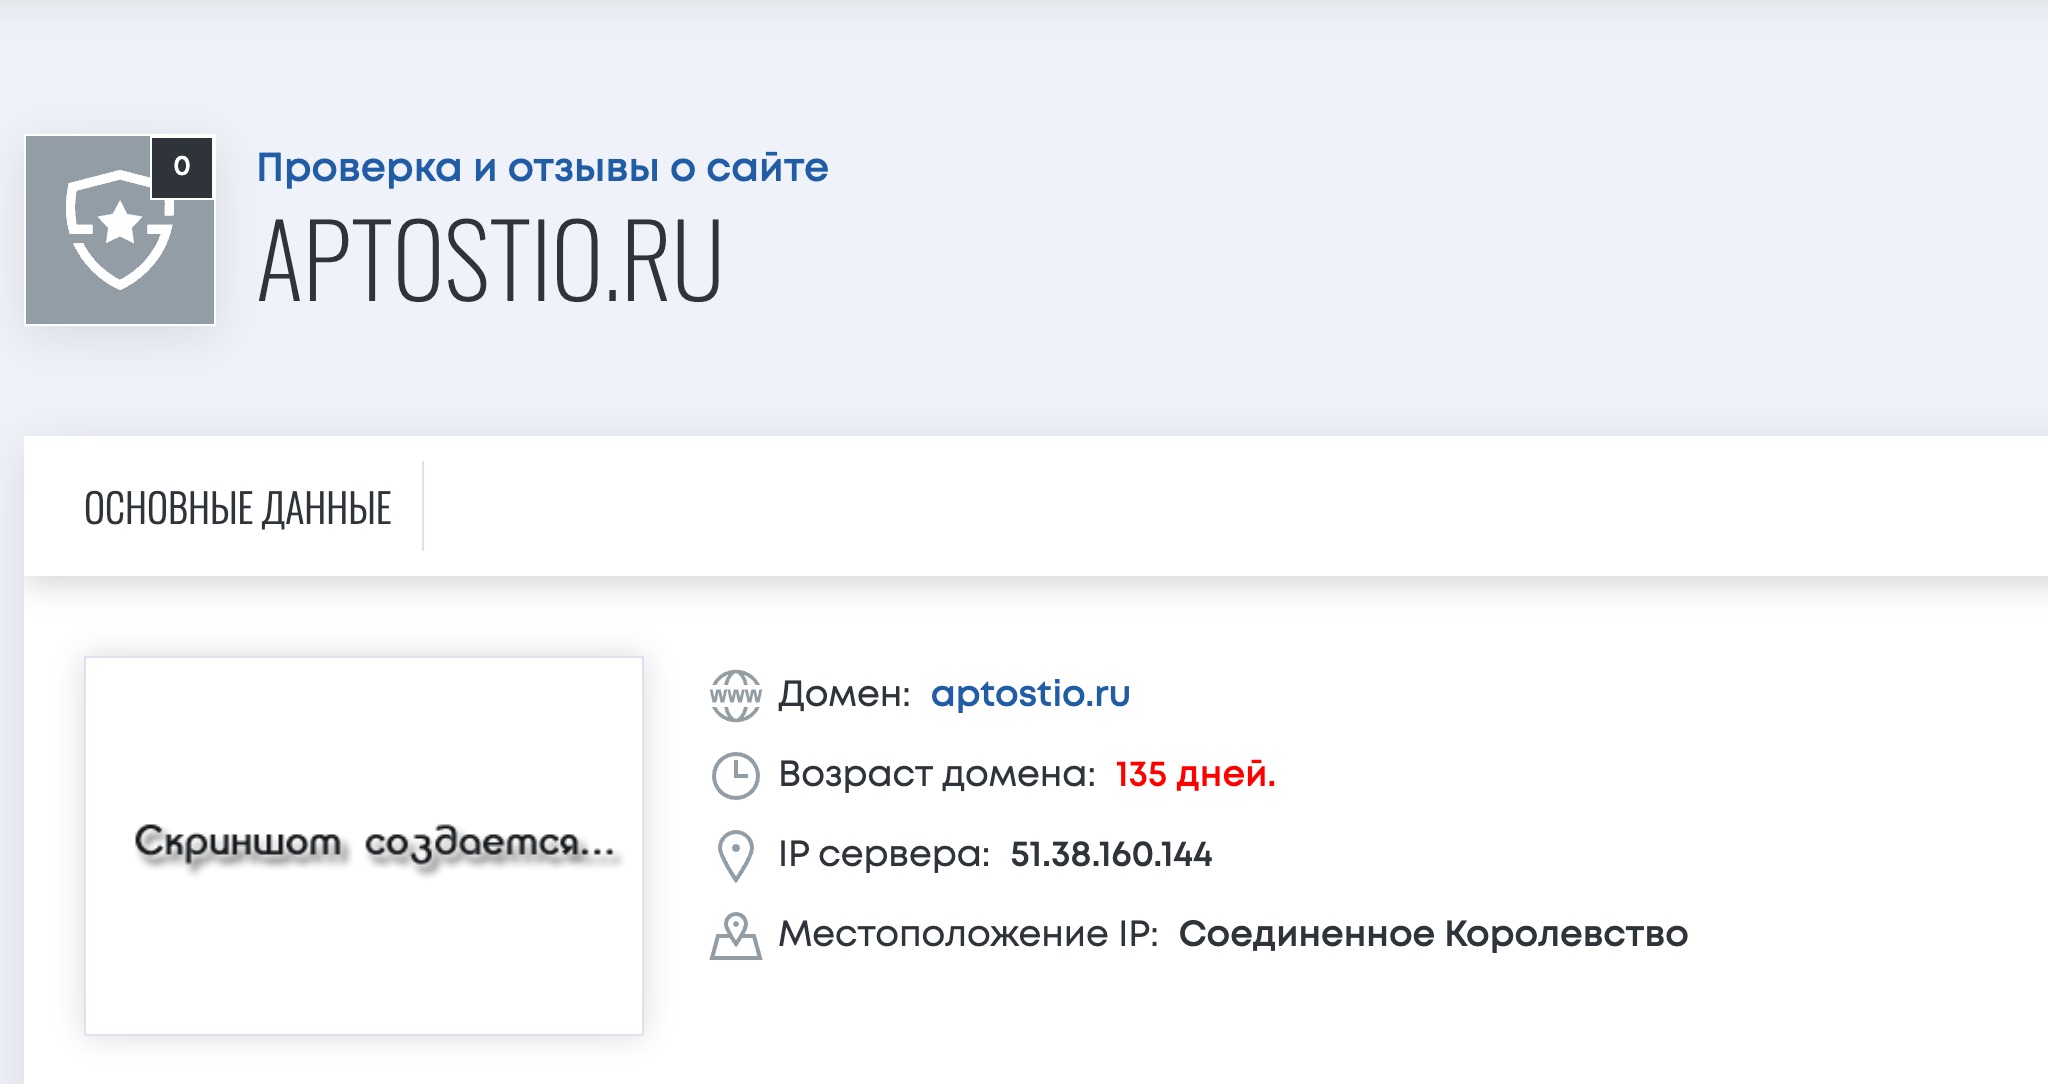Click the location pin icon beside IP сервера
2048x1084 pixels.
coord(736,856)
